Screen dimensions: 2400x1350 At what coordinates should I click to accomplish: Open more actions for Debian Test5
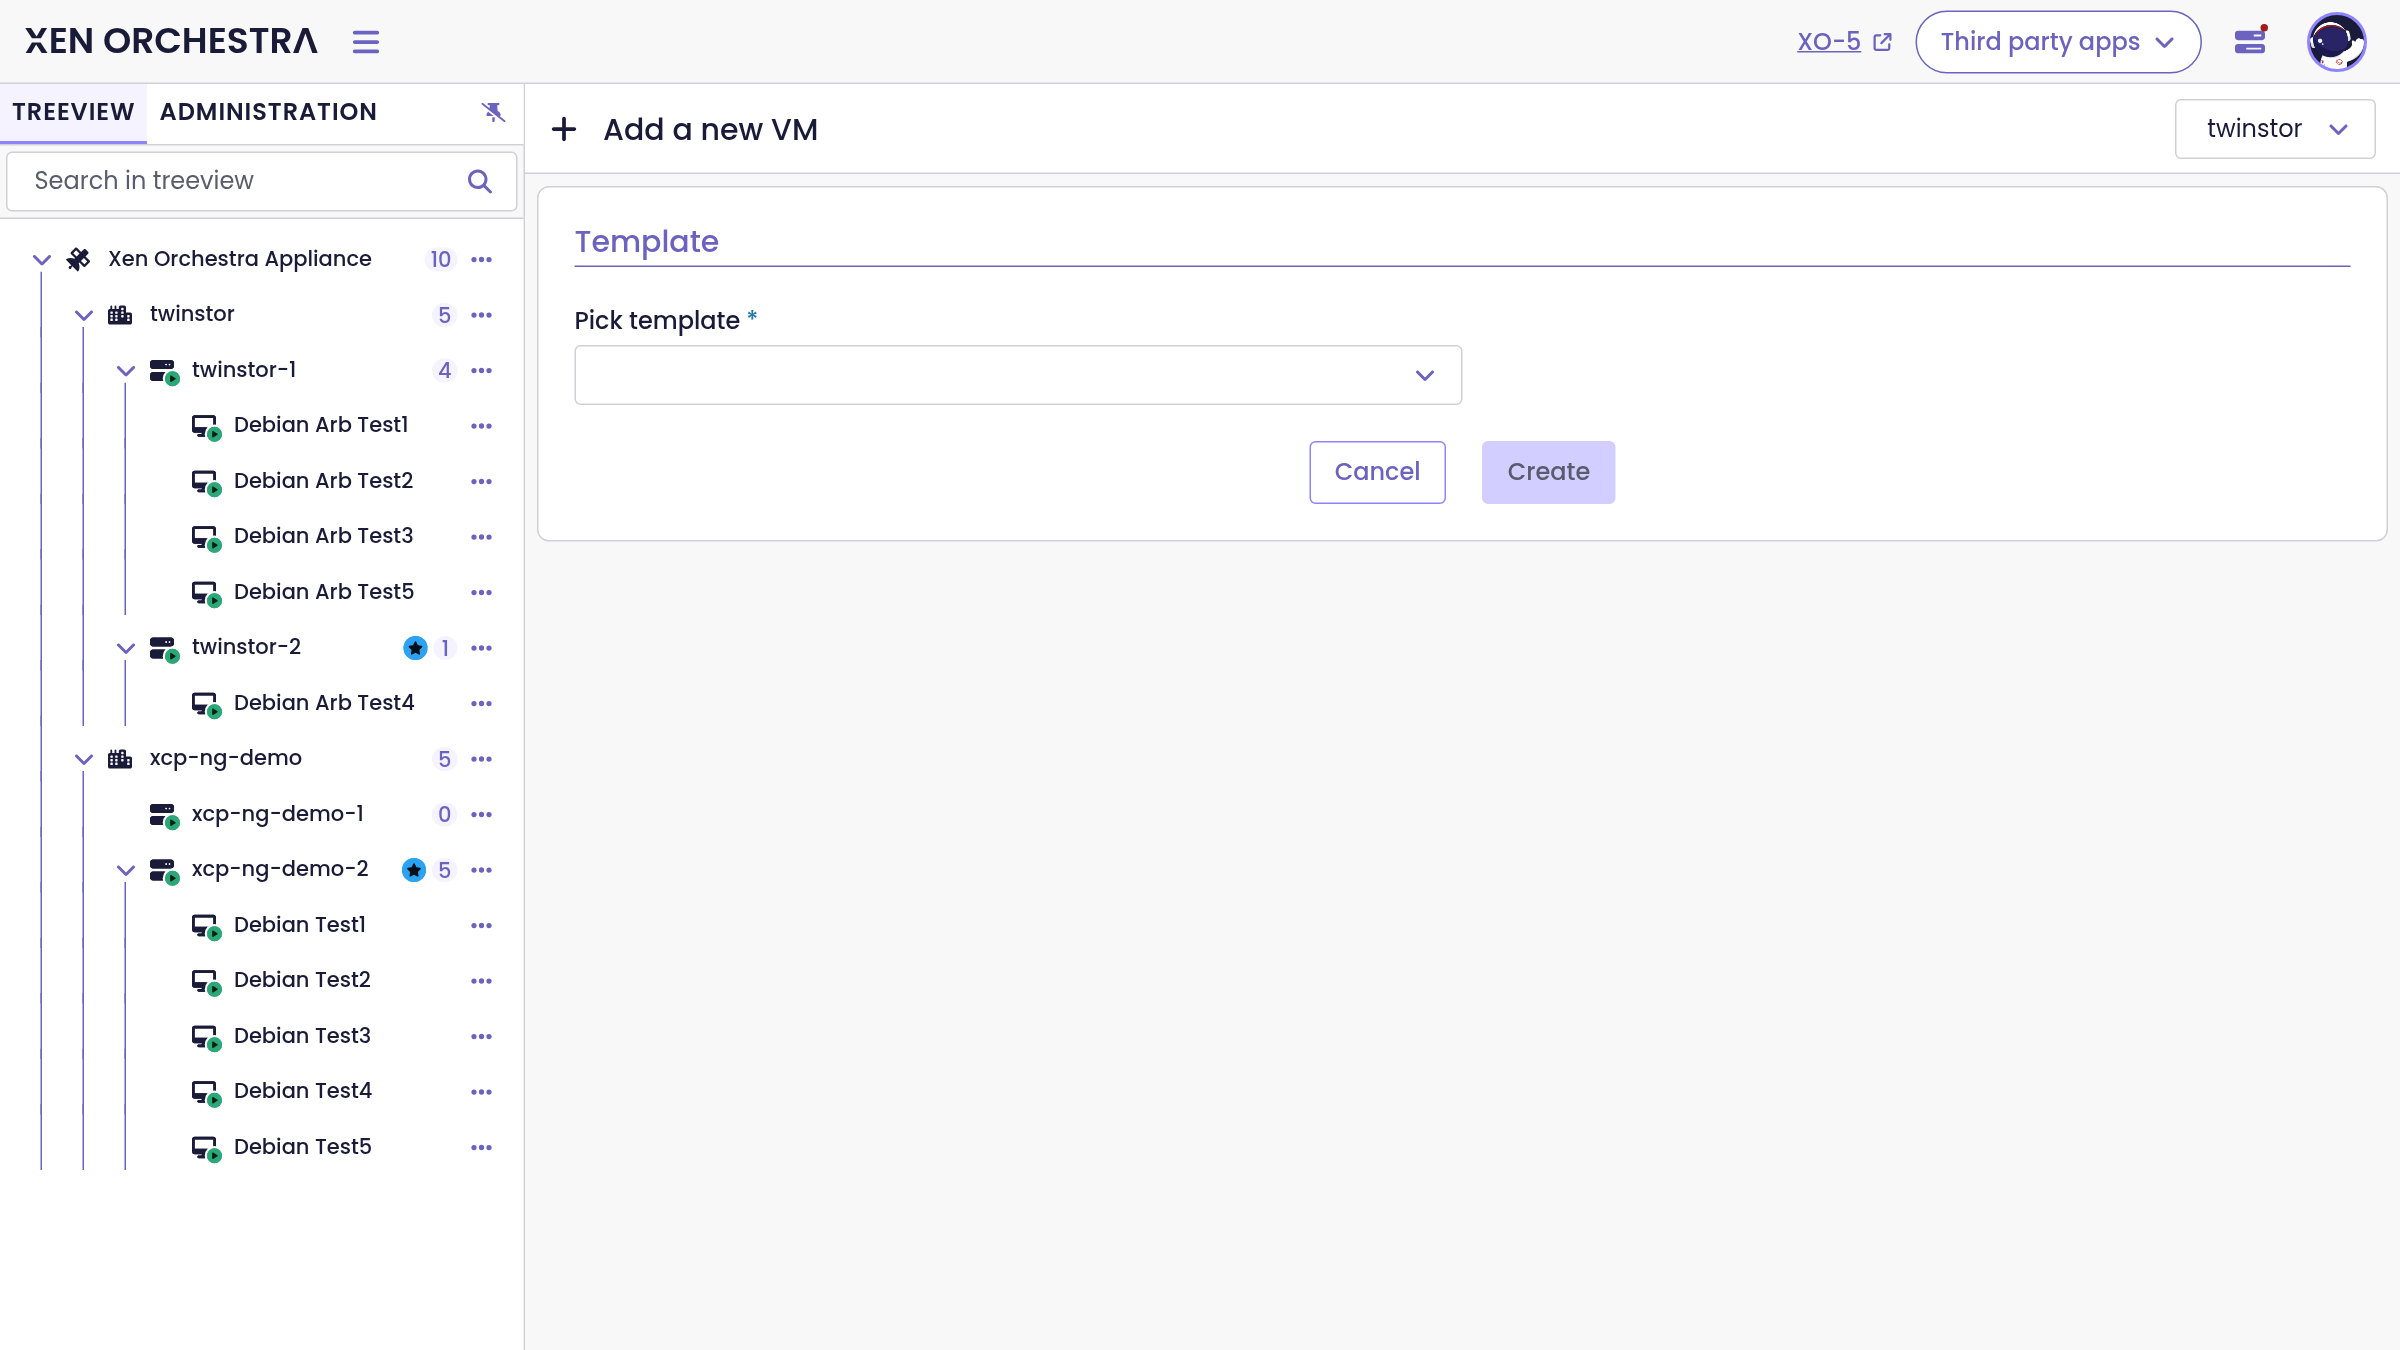tap(482, 1148)
